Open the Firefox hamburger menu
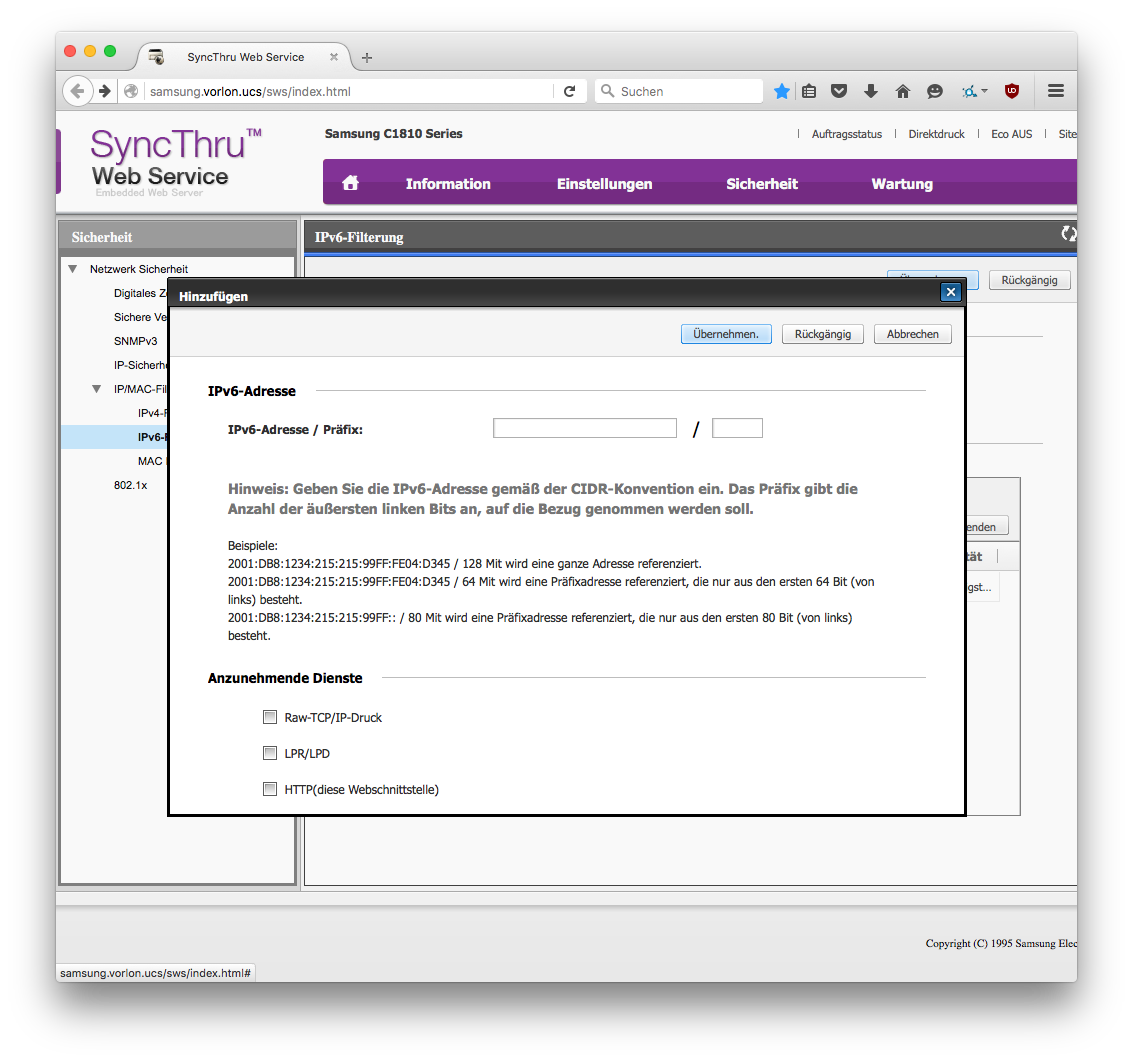Screen dimensions: 1133x1062 (1055, 91)
